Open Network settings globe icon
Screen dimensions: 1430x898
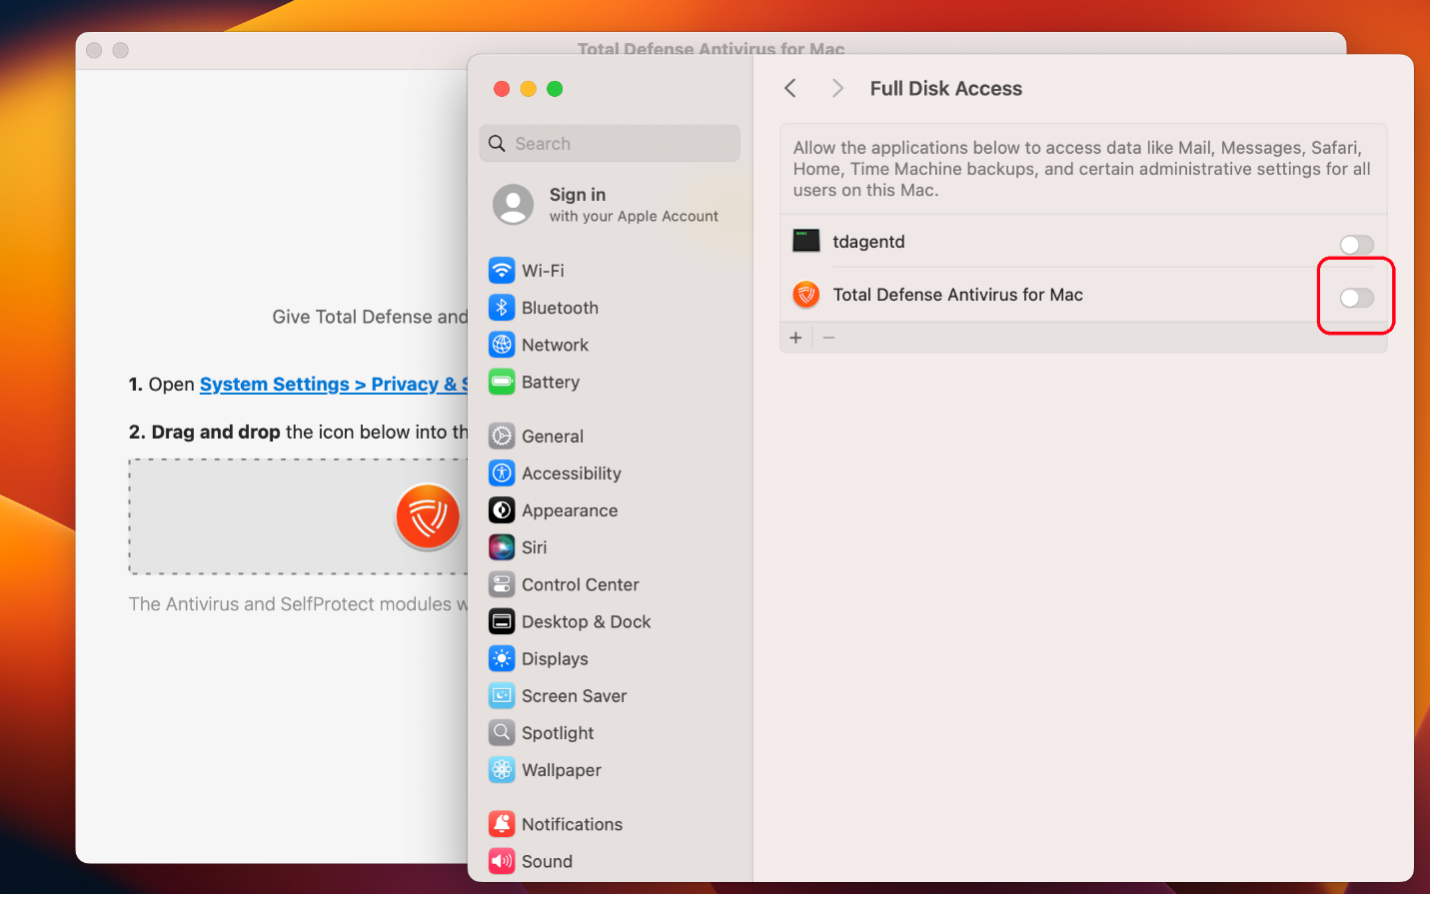502,345
